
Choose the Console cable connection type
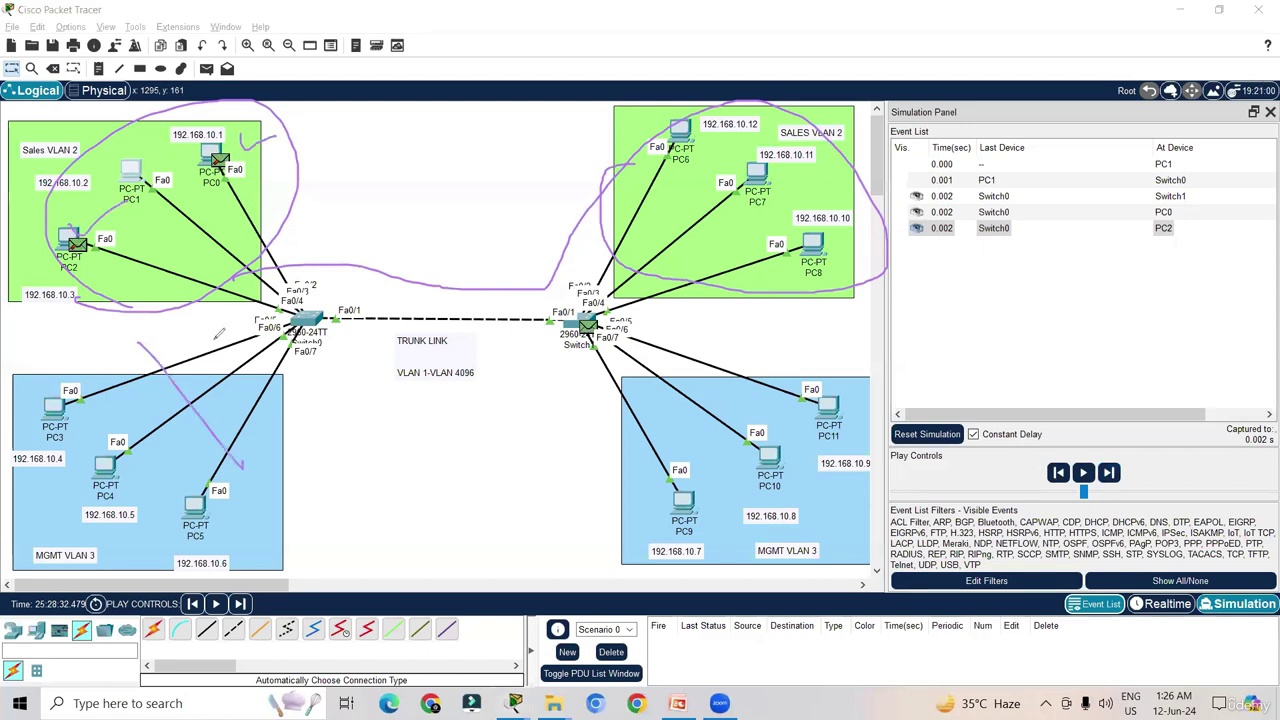click(x=180, y=629)
